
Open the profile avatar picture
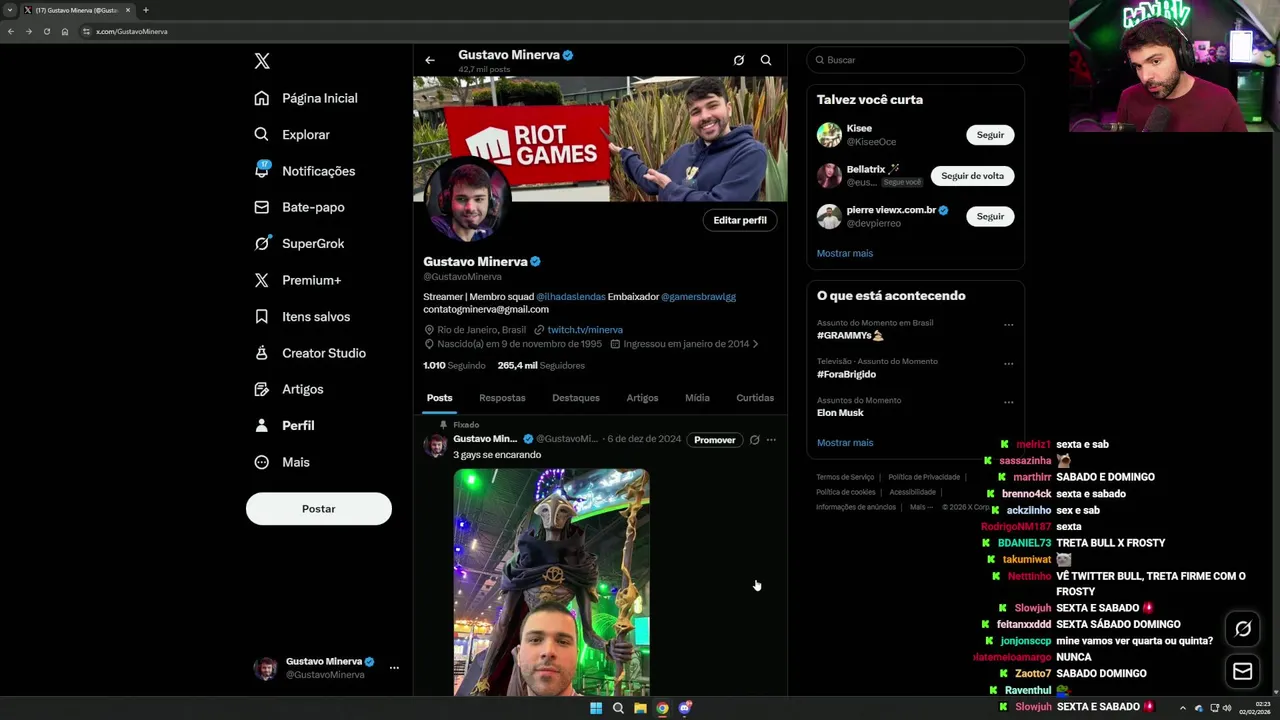(x=467, y=201)
